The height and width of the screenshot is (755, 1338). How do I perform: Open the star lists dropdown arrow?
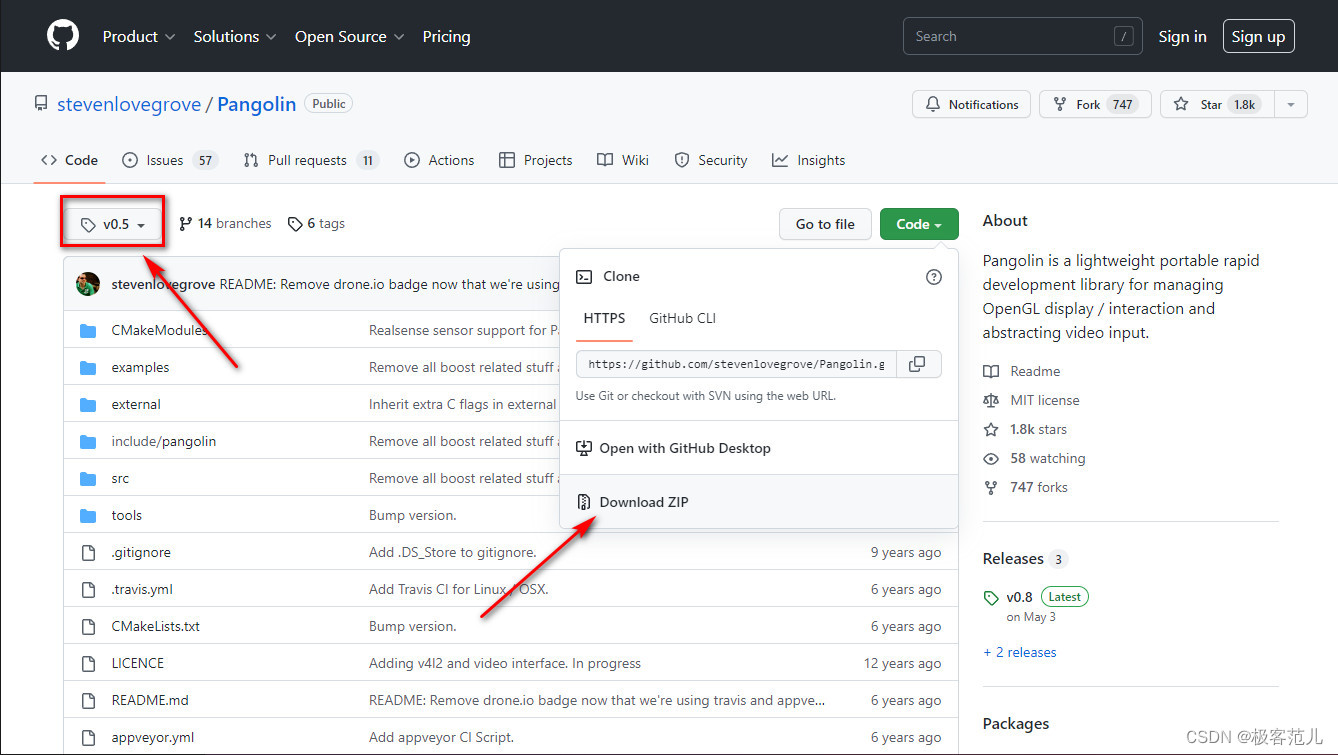point(1290,104)
